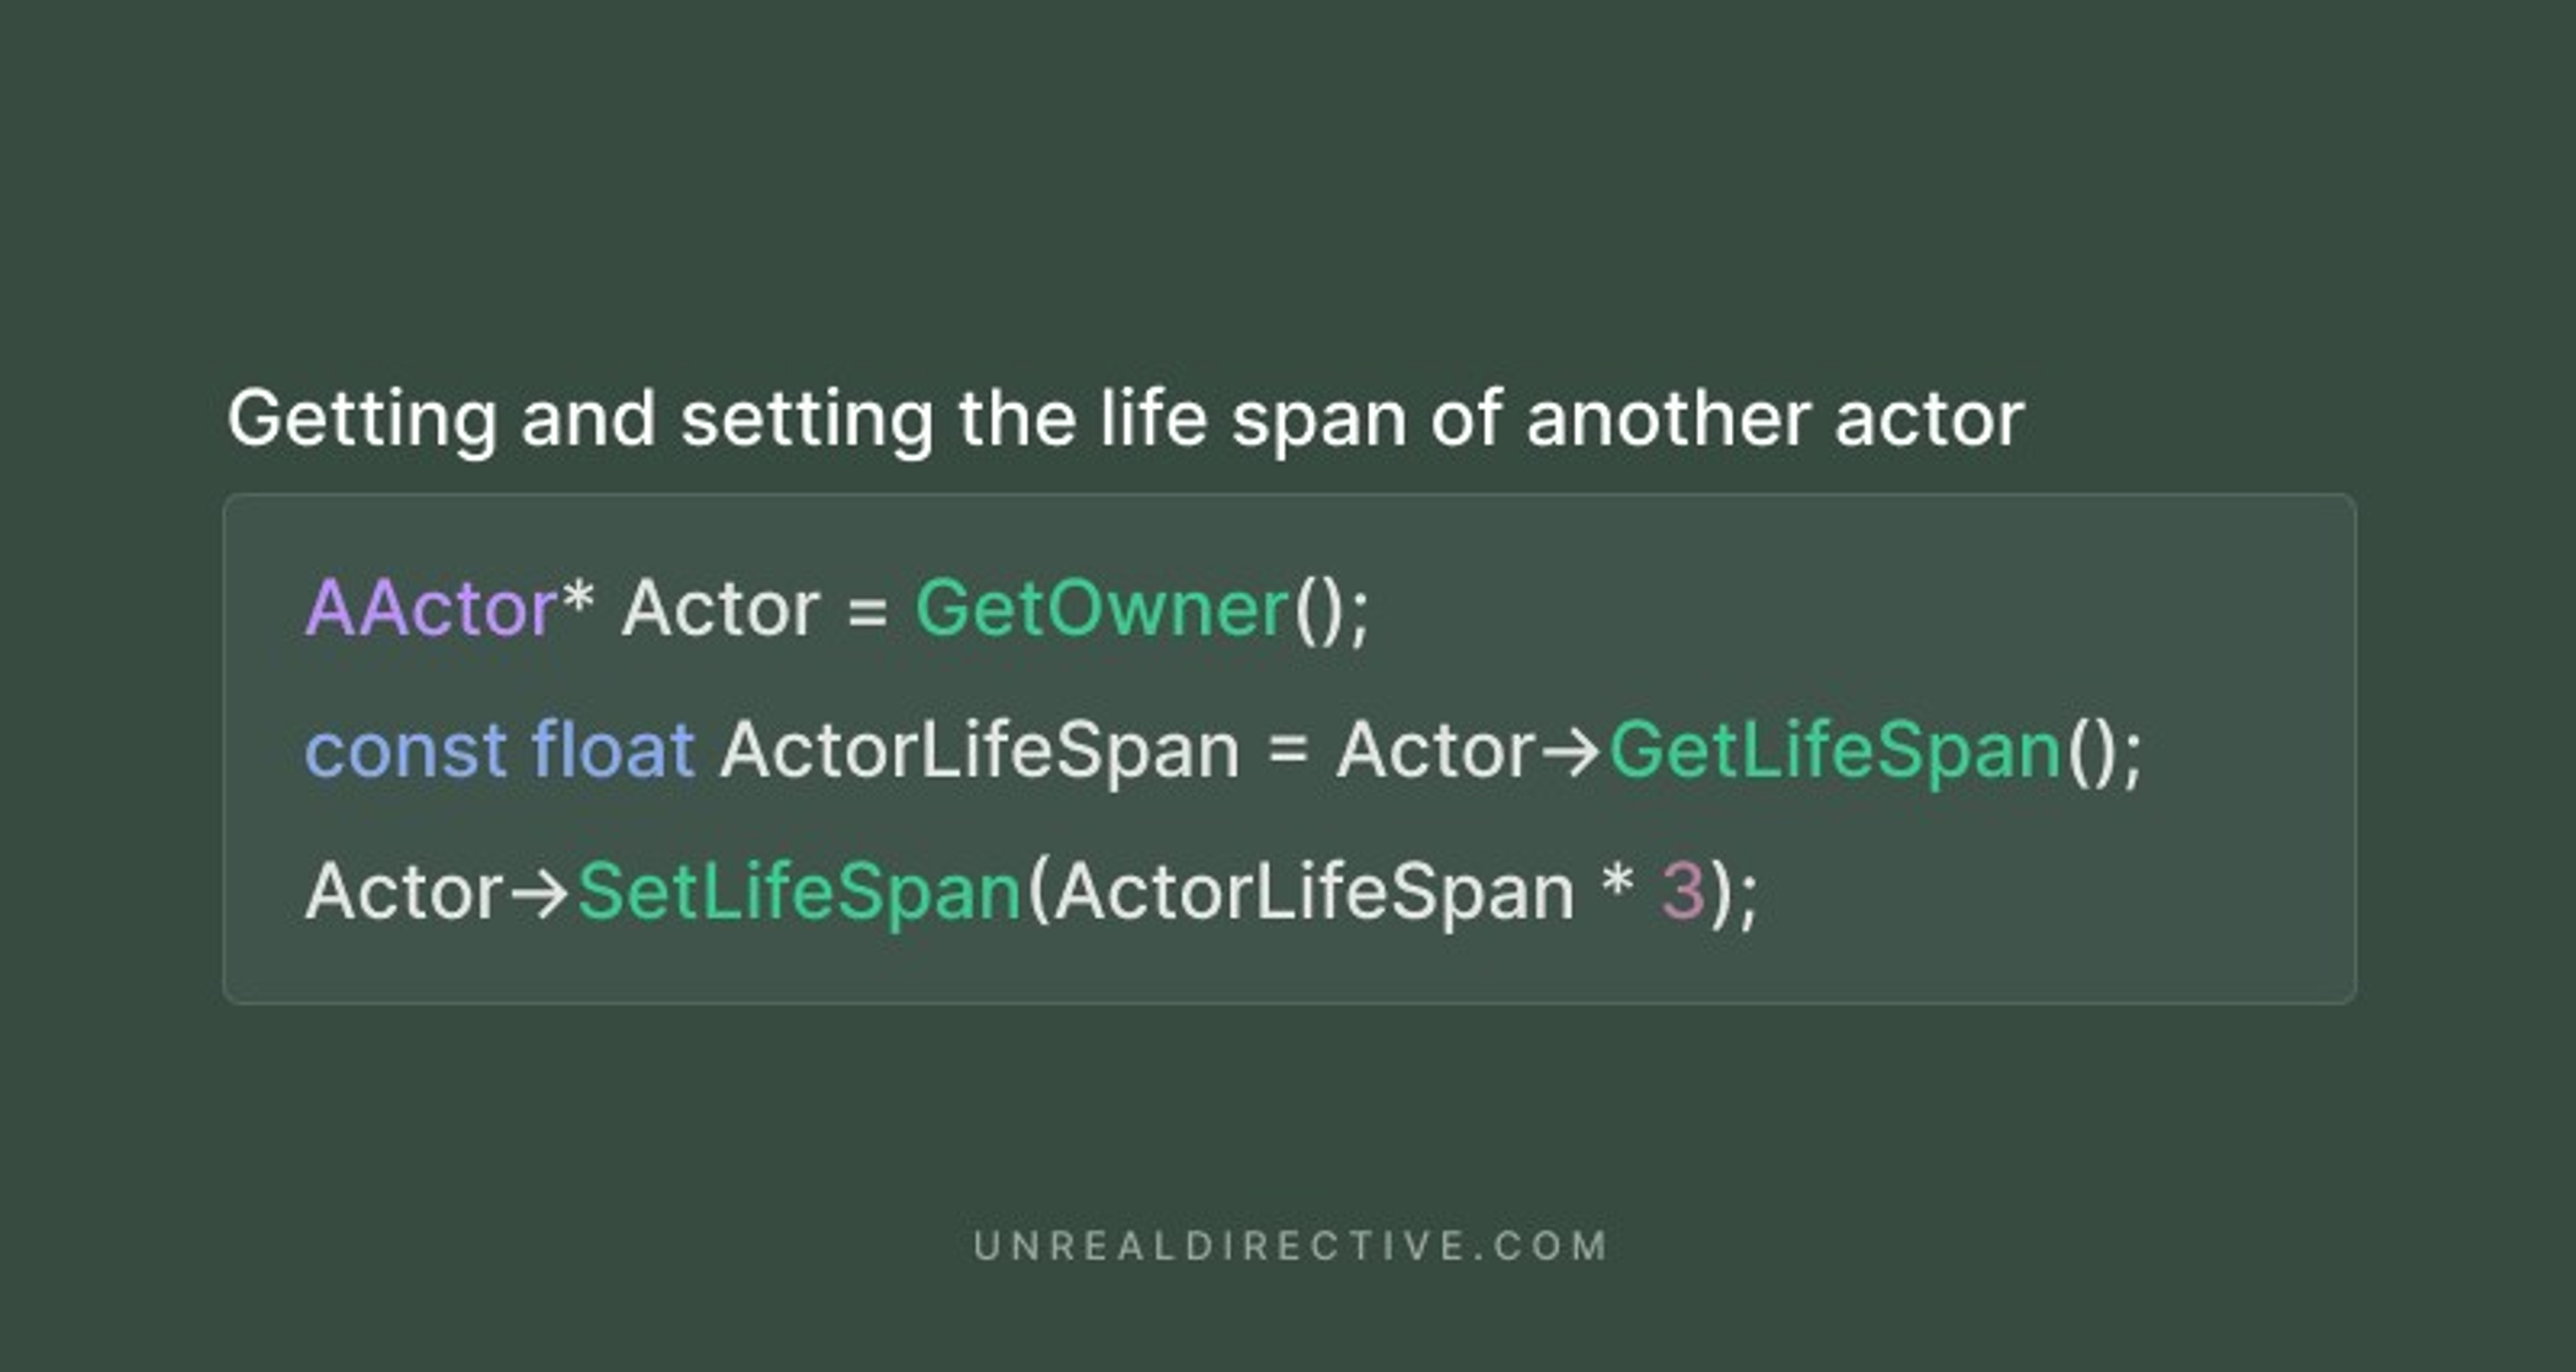Click the Actor identifier just before the GetLifeSpan arrow

[x=1435, y=750]
